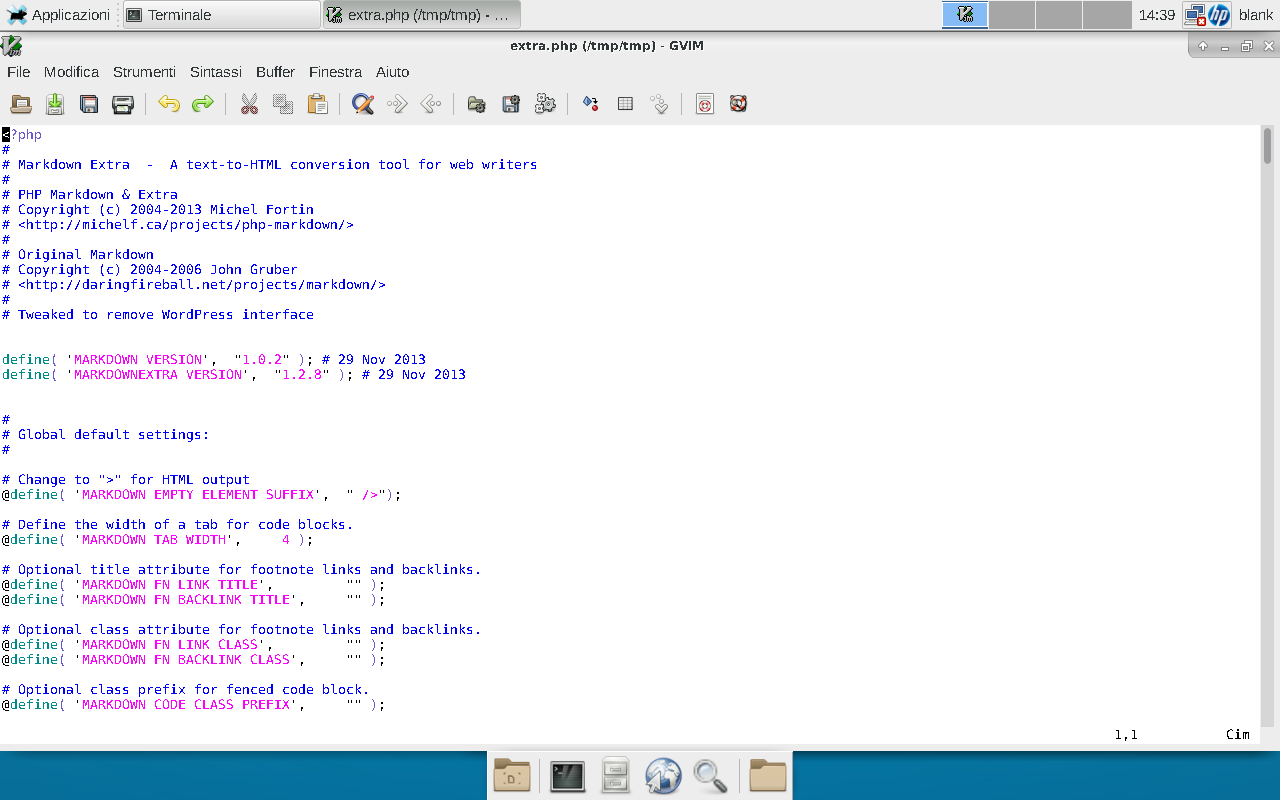Open the application finder magnifier in dock

point(710,776)
